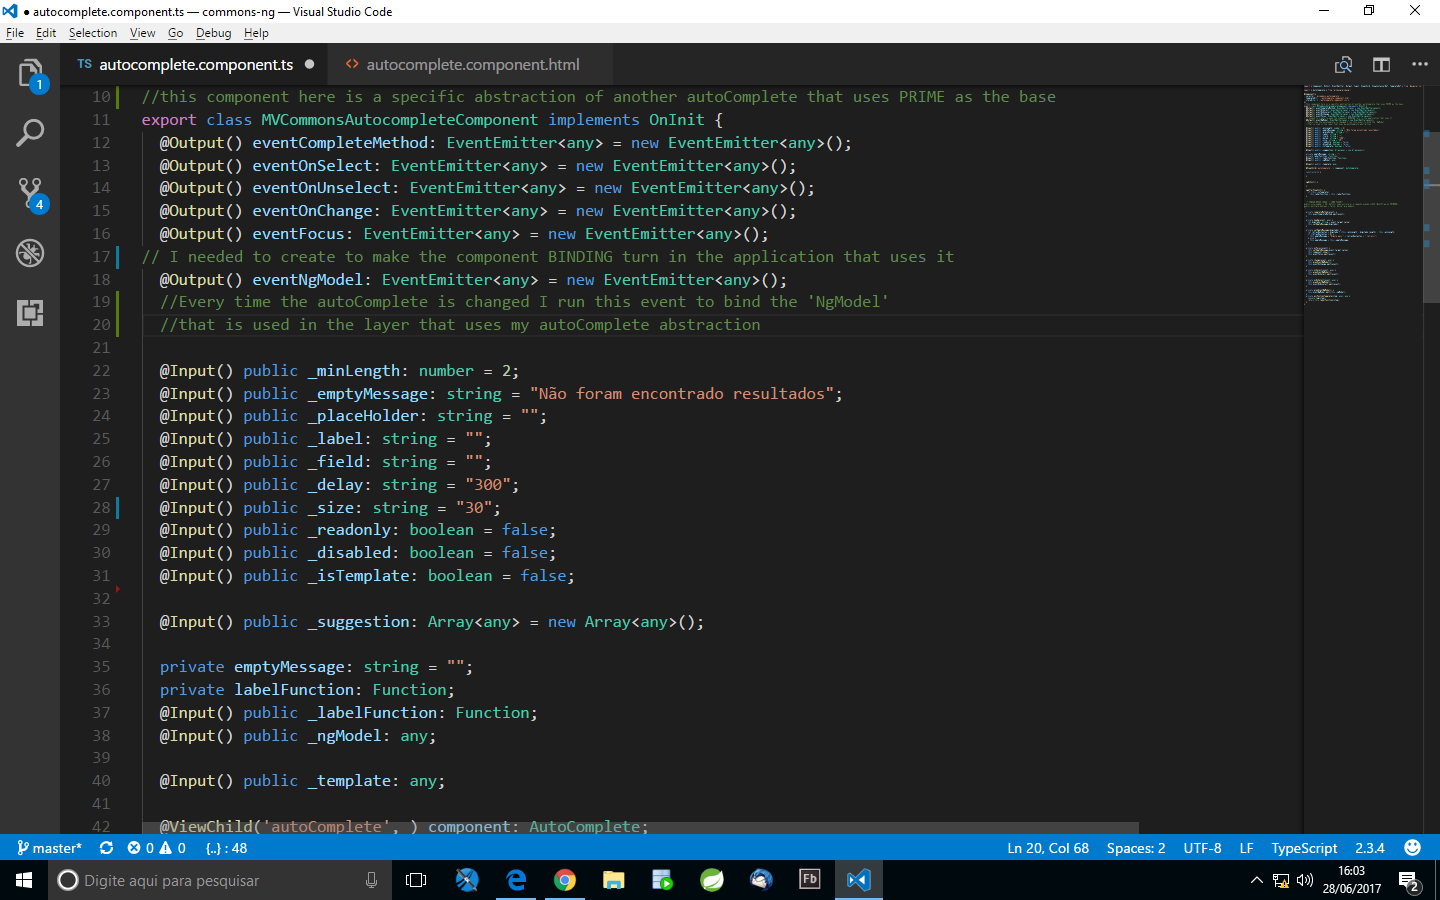Click the master* branch label
The width and height of the screenshot is (1440, 900).
49,847
